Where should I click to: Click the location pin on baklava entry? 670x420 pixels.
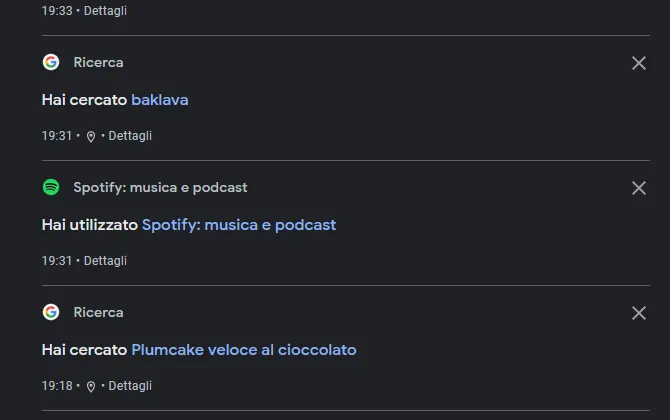[x=91, y=137]
